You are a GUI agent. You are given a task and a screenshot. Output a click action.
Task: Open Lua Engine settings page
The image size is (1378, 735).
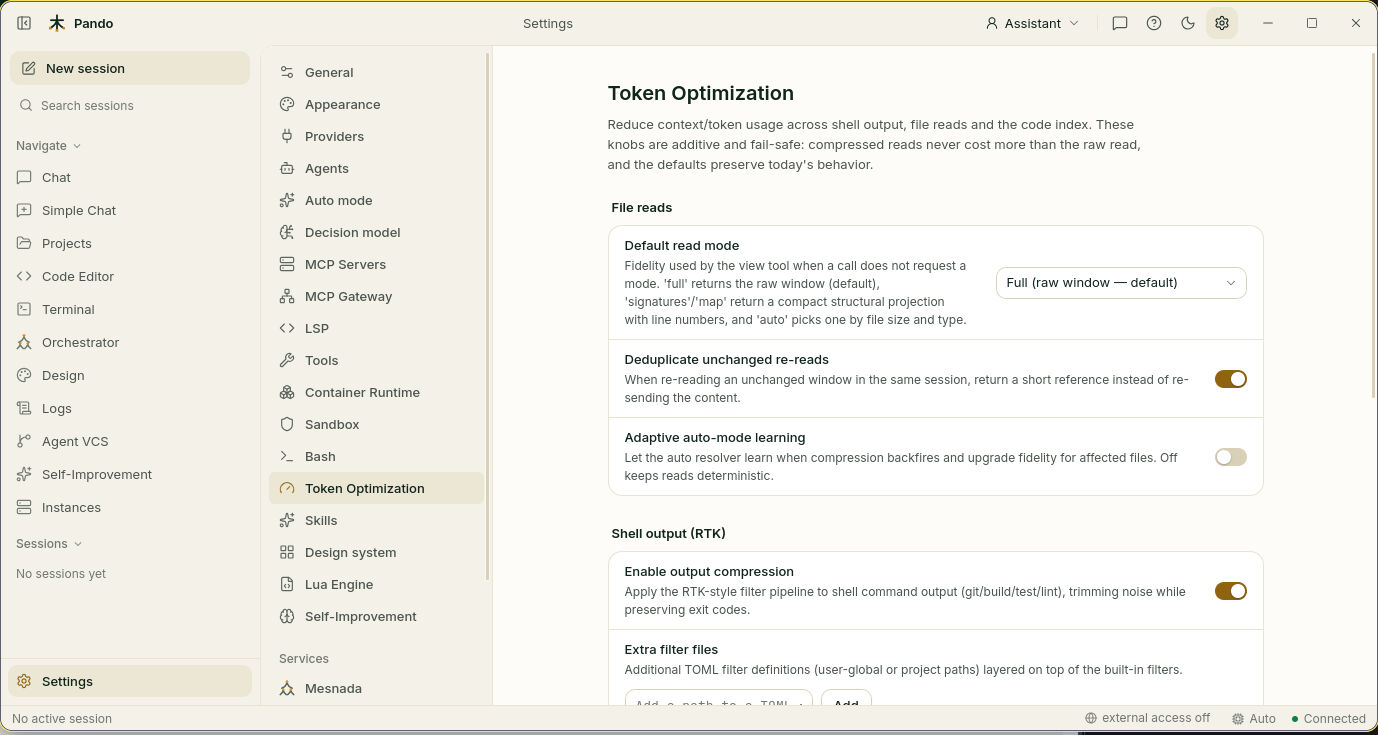pos(376,584)
